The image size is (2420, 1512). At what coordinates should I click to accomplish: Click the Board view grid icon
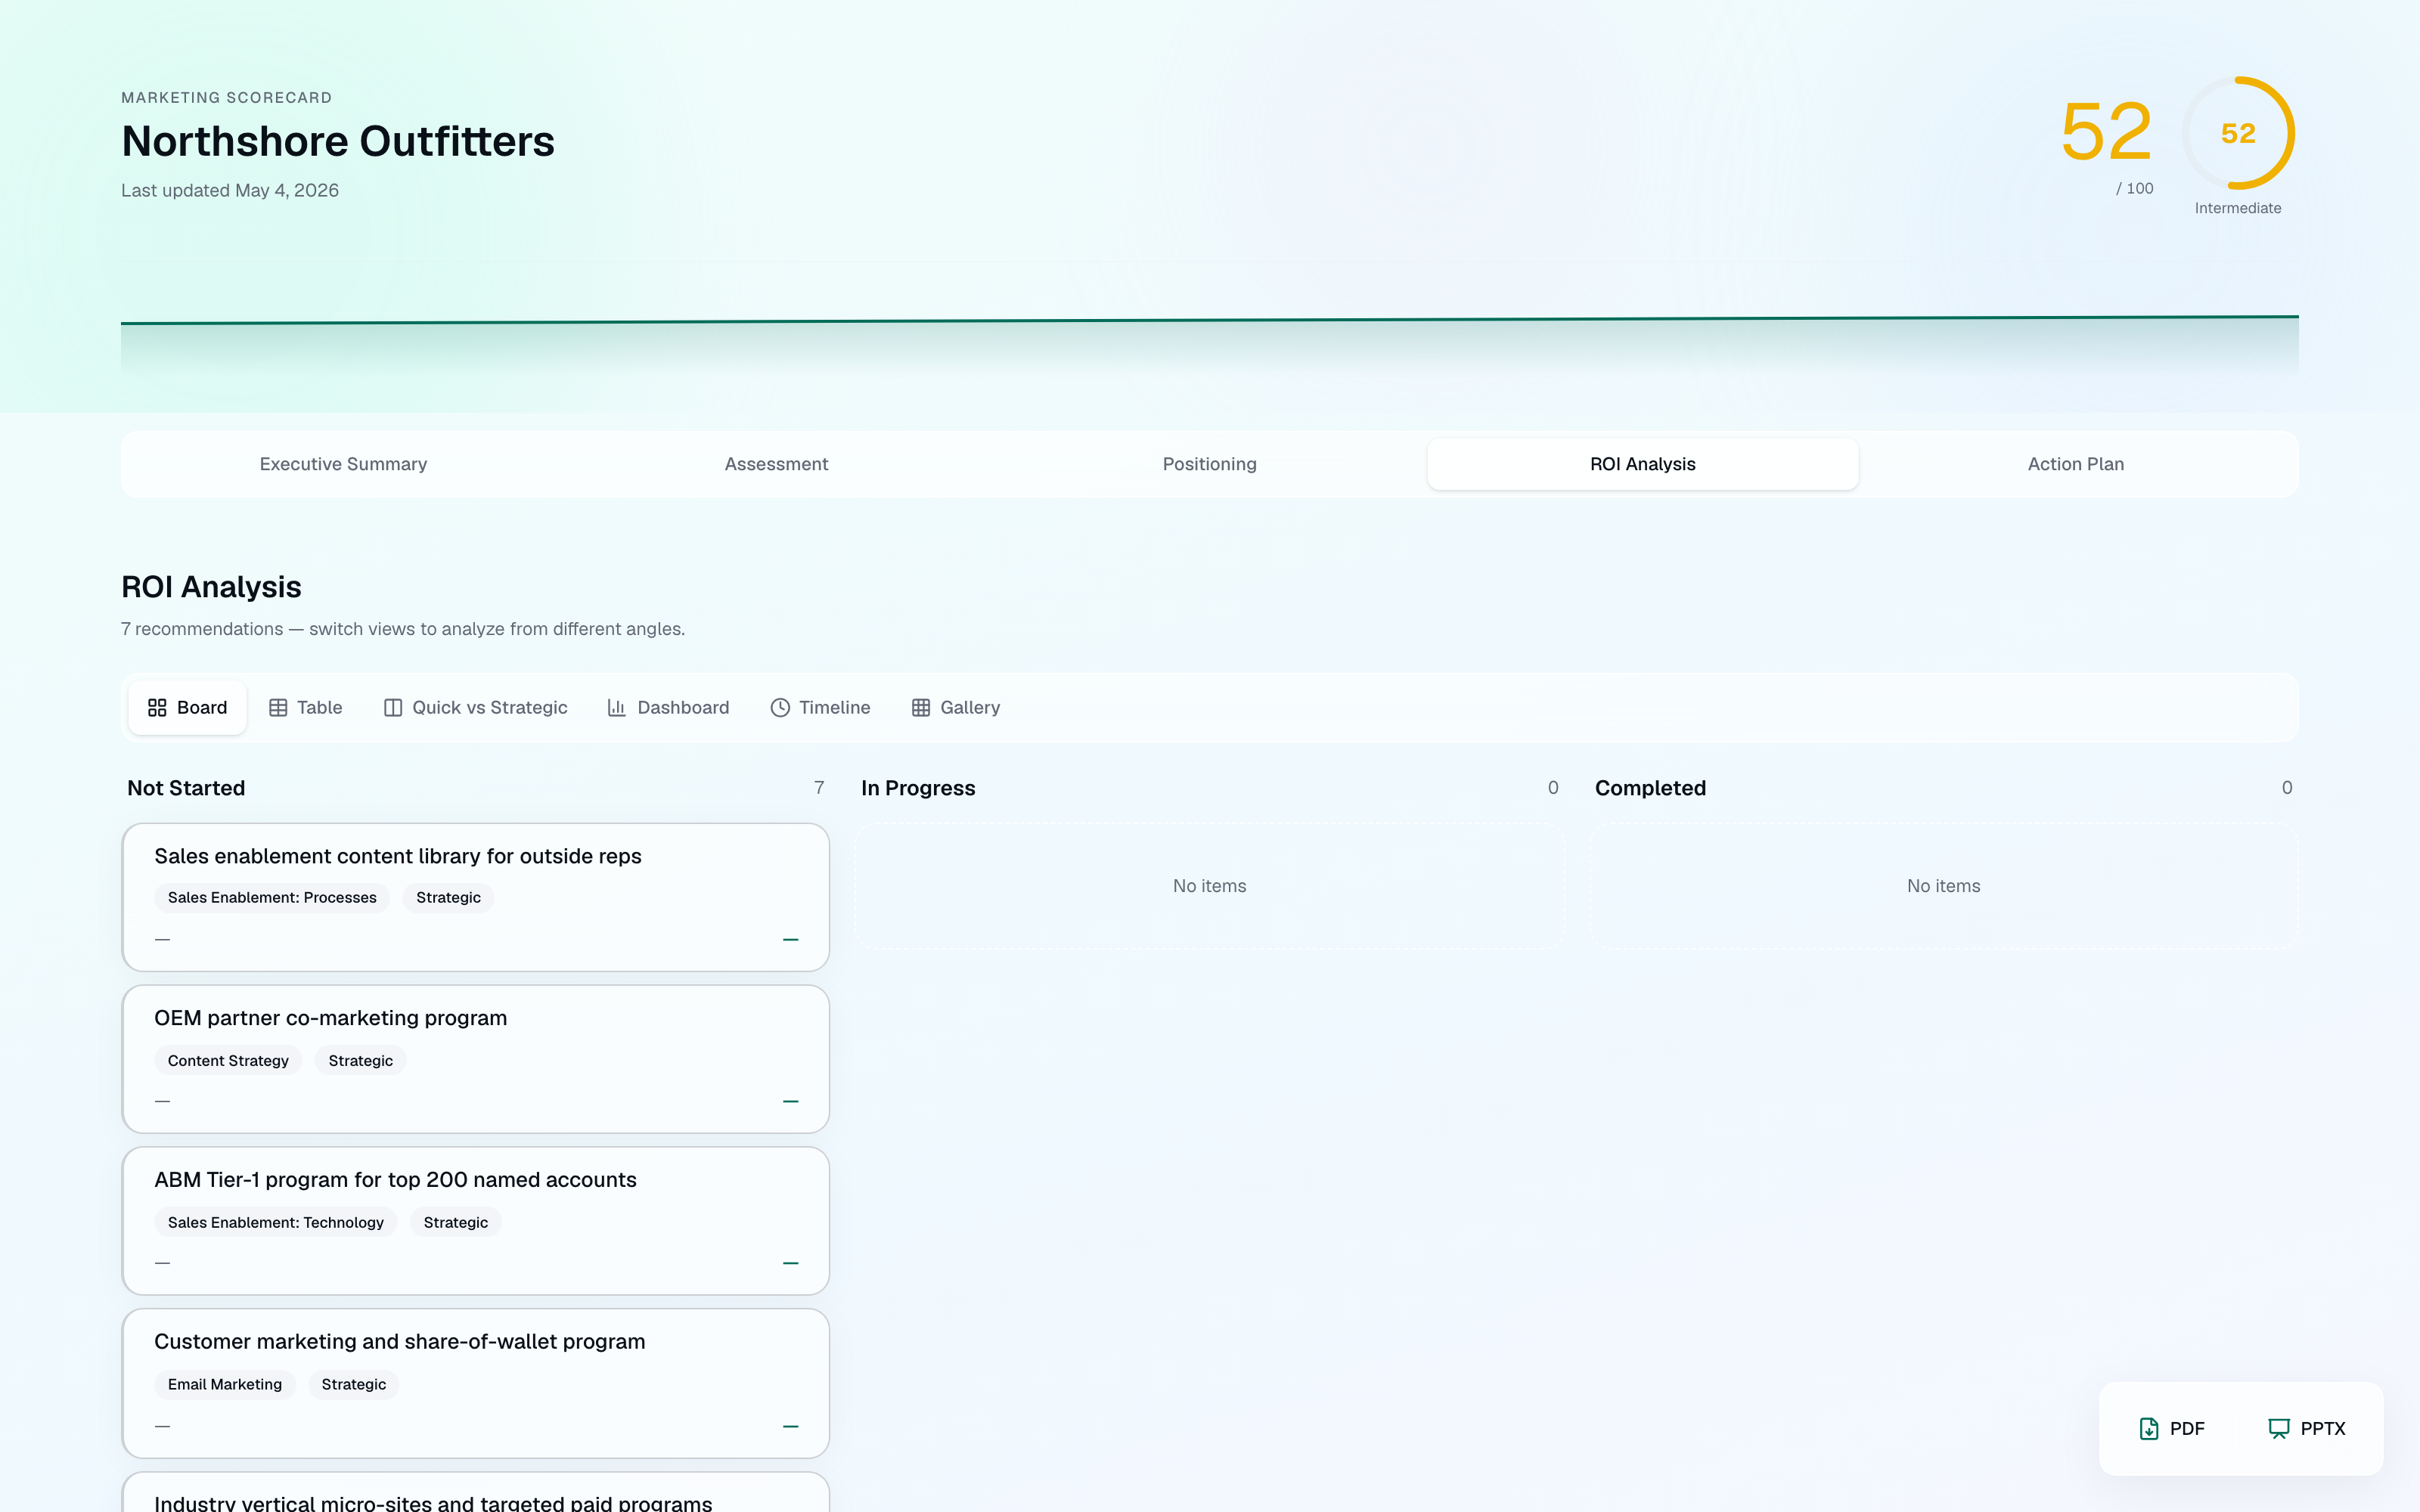(x=157, y=708)
